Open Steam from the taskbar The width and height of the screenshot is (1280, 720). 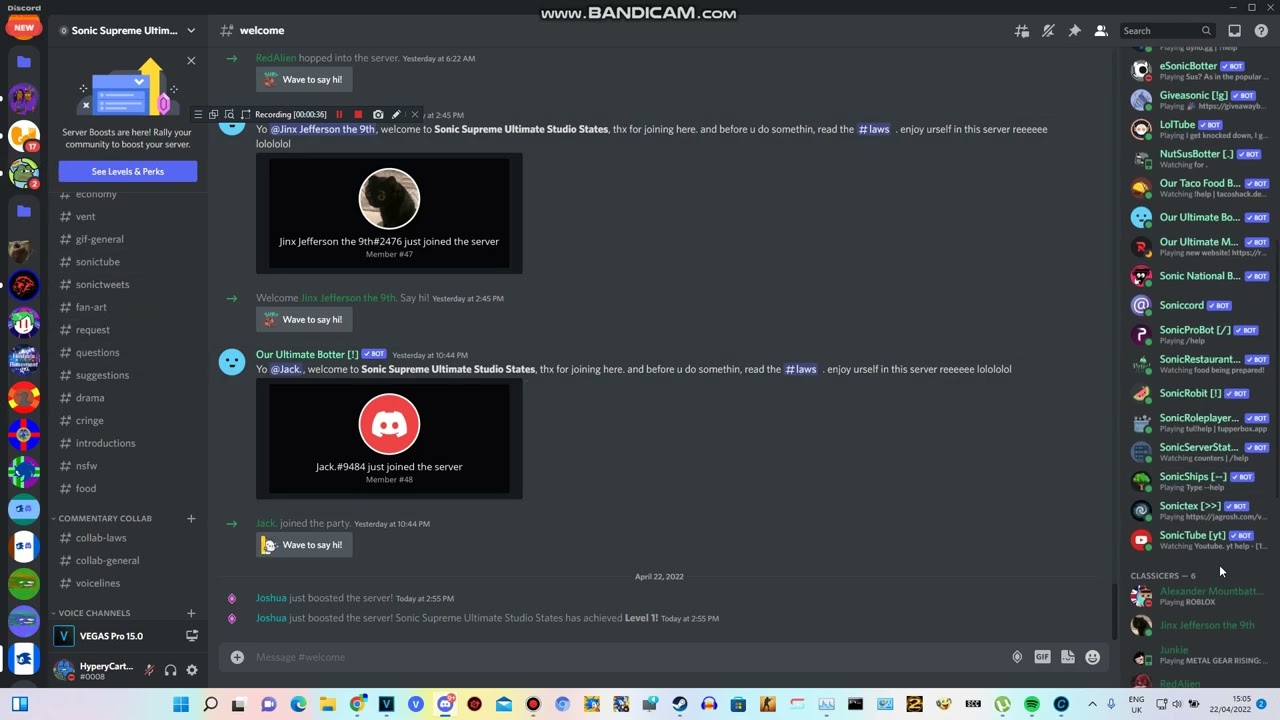680,704
